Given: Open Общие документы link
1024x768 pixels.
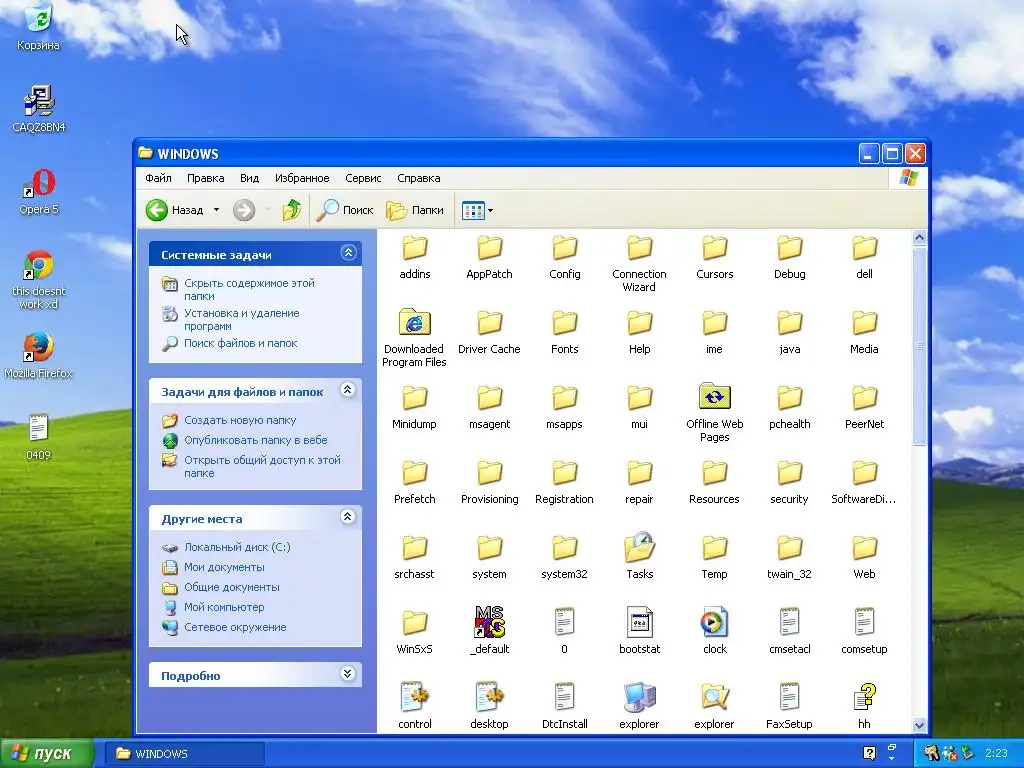Looking at the screenshot, I should click(231, 587).
